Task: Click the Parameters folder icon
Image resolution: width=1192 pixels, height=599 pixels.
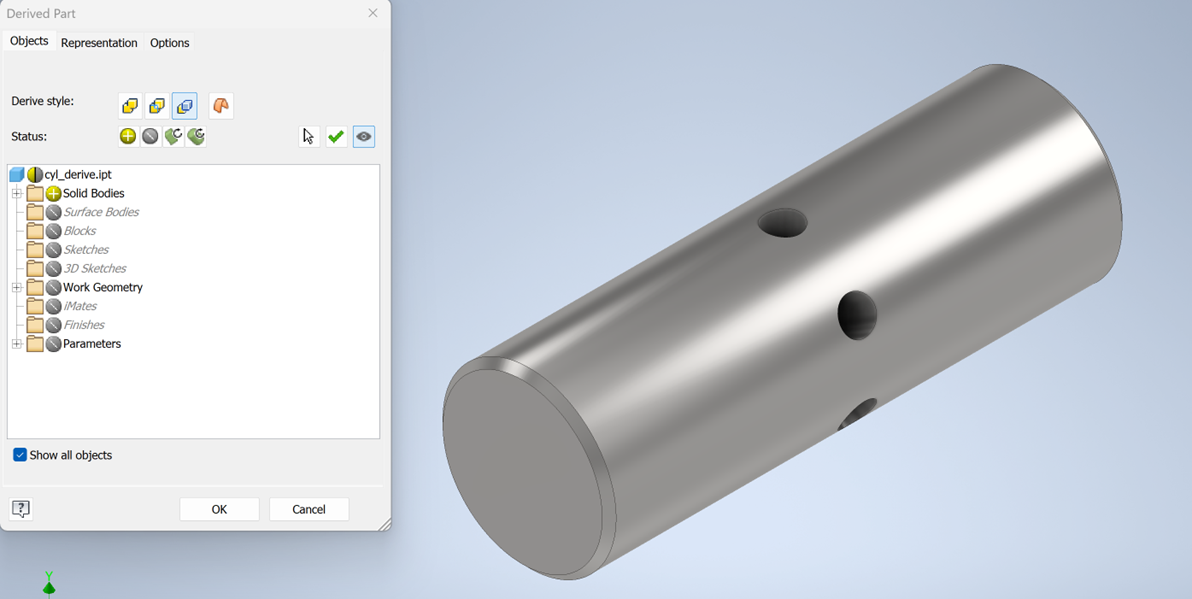Action: tap(35, 344)
